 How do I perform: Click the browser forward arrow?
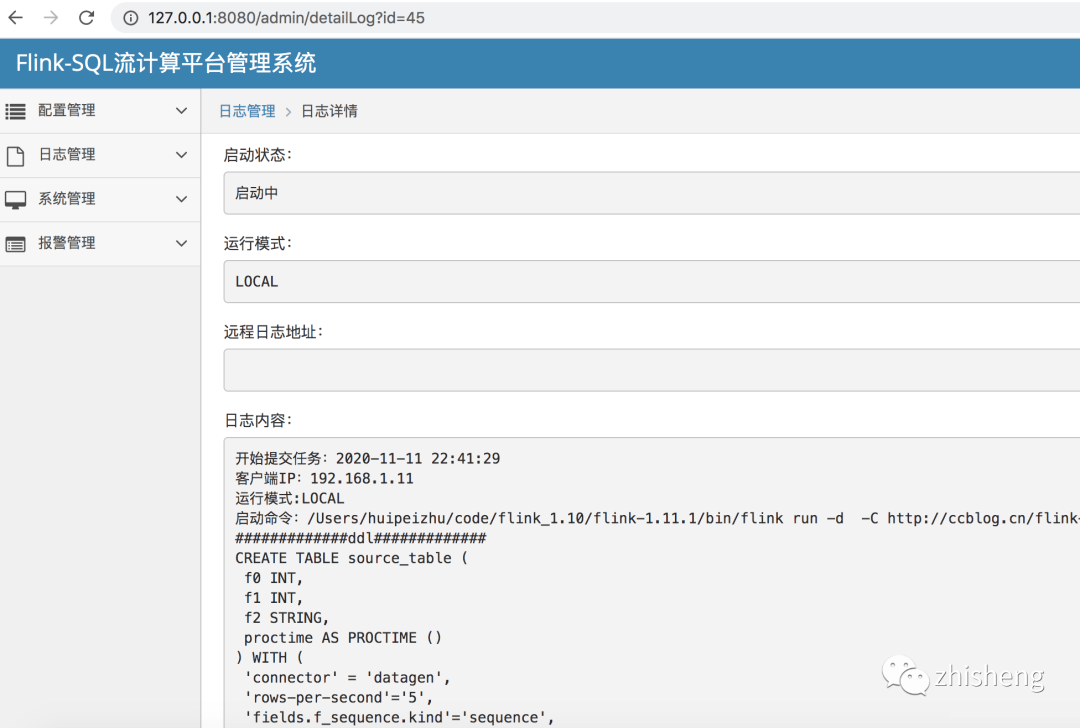51,17
